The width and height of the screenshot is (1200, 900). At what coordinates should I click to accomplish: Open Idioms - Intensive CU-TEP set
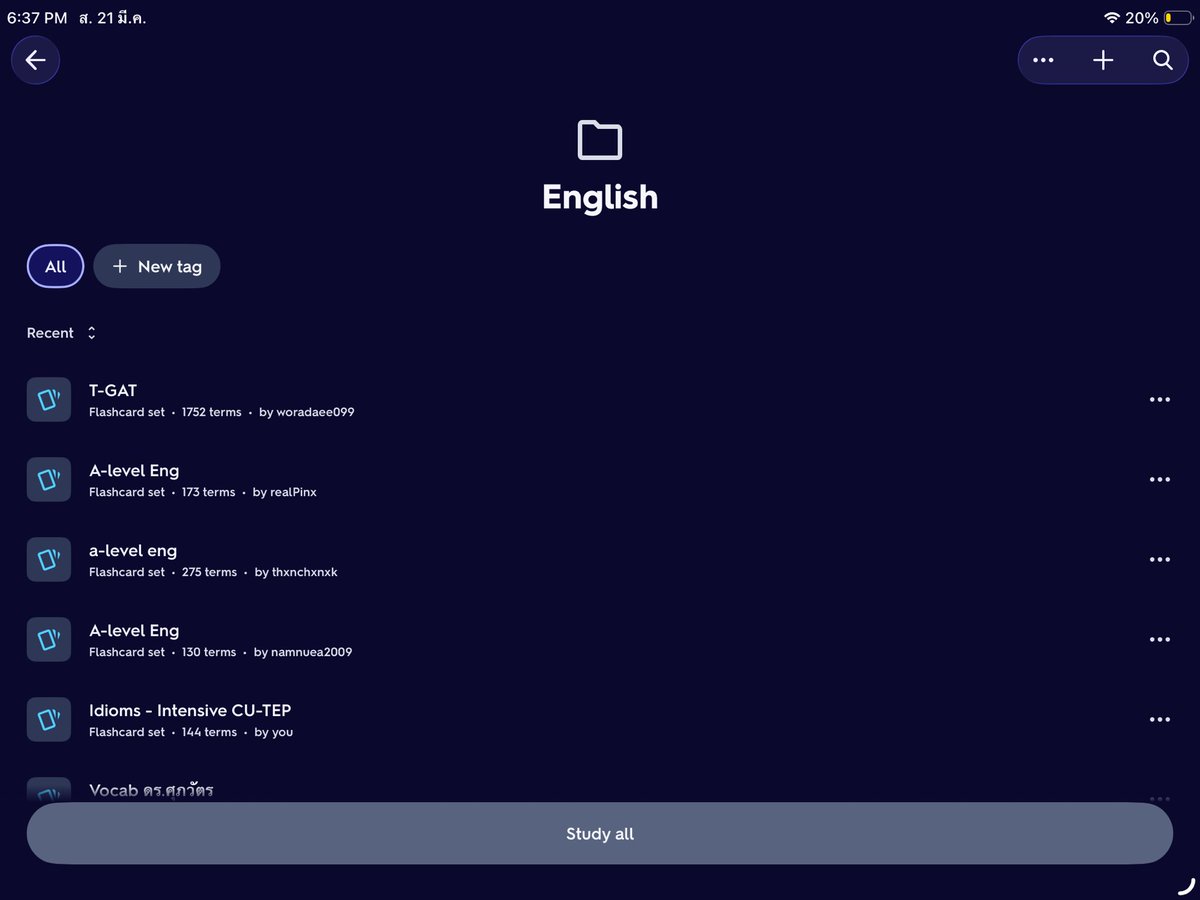600,720
